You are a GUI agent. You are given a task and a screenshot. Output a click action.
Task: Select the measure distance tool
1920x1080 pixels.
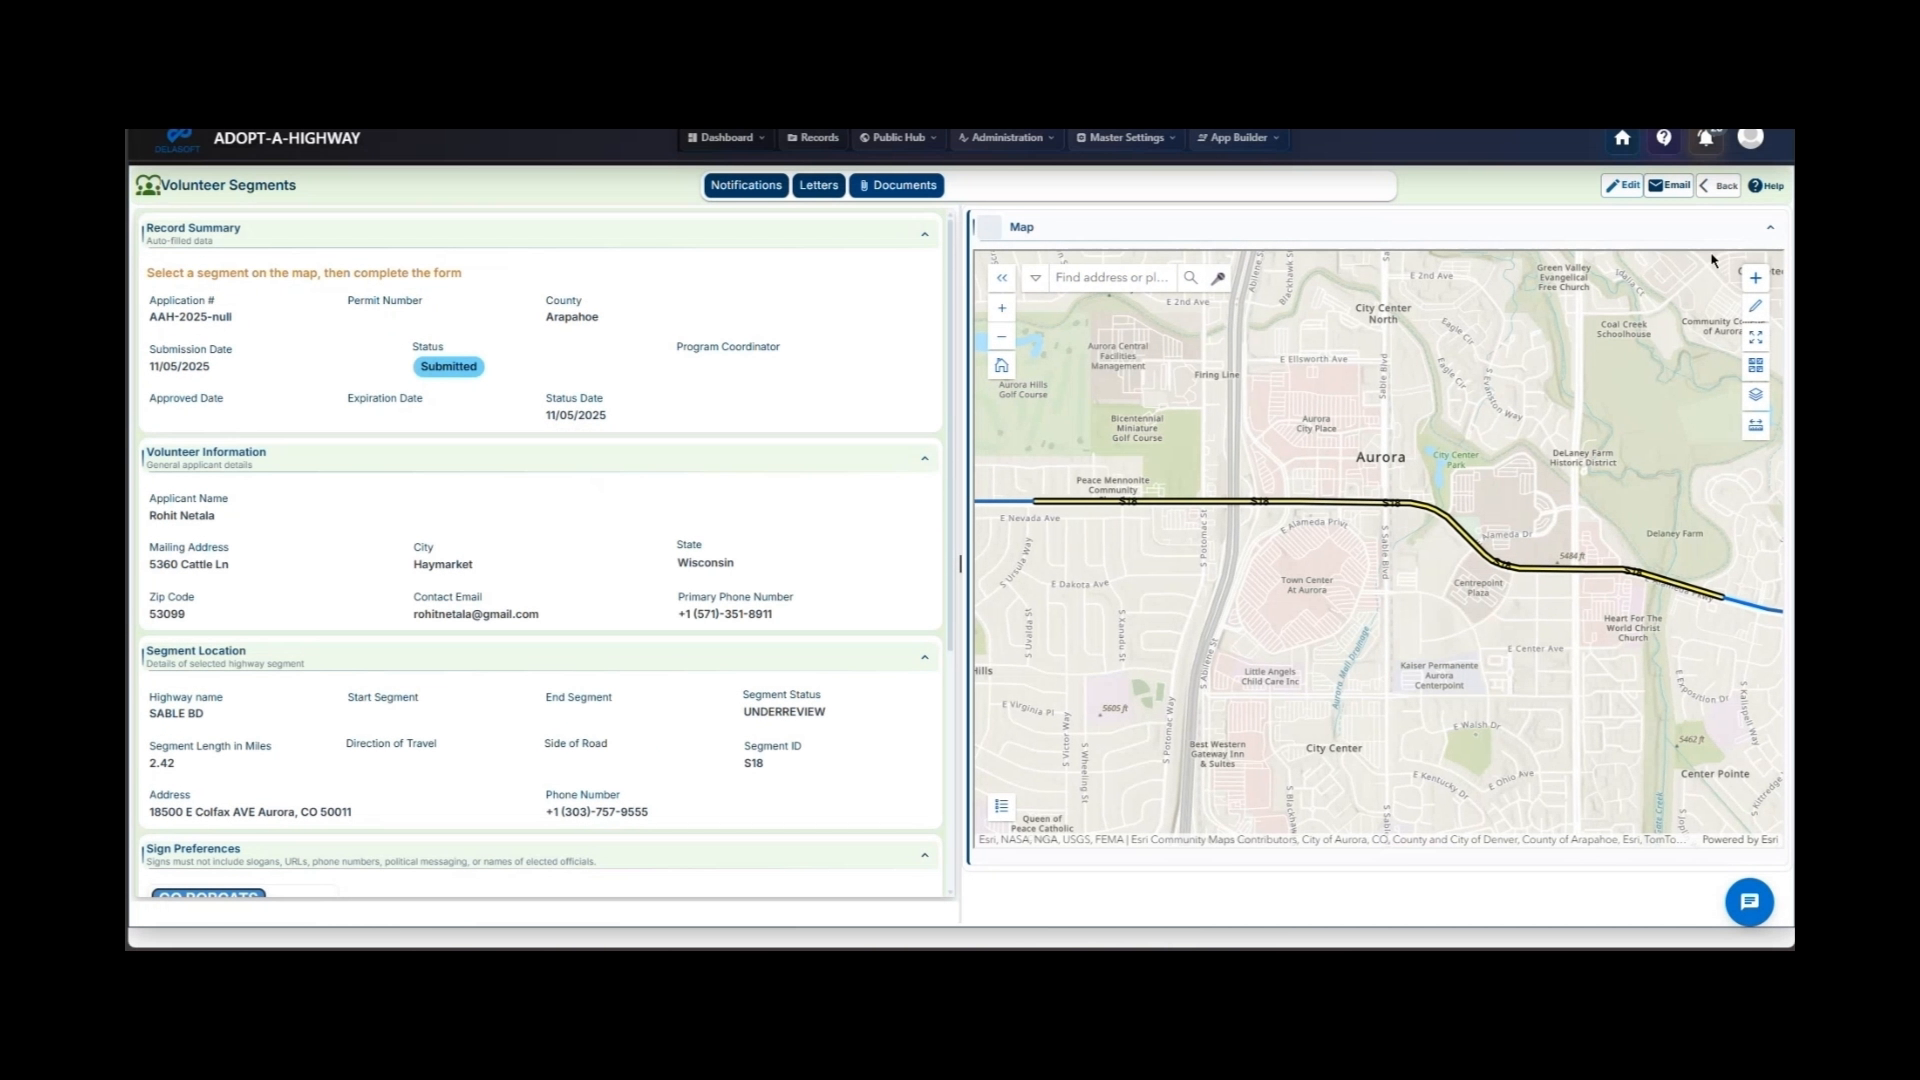pyautogui.click(x=1756, y=425)
